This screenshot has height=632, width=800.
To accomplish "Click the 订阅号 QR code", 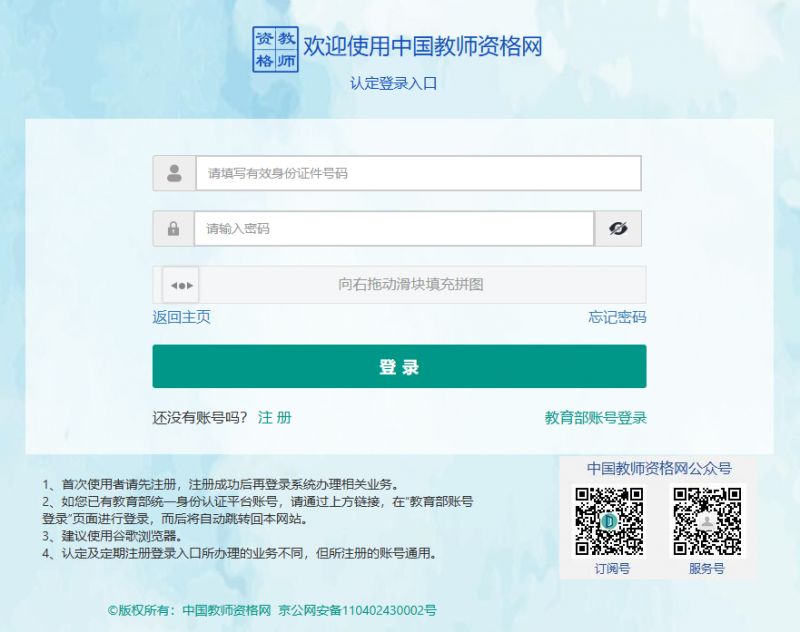I will click(x=609, y=521).
